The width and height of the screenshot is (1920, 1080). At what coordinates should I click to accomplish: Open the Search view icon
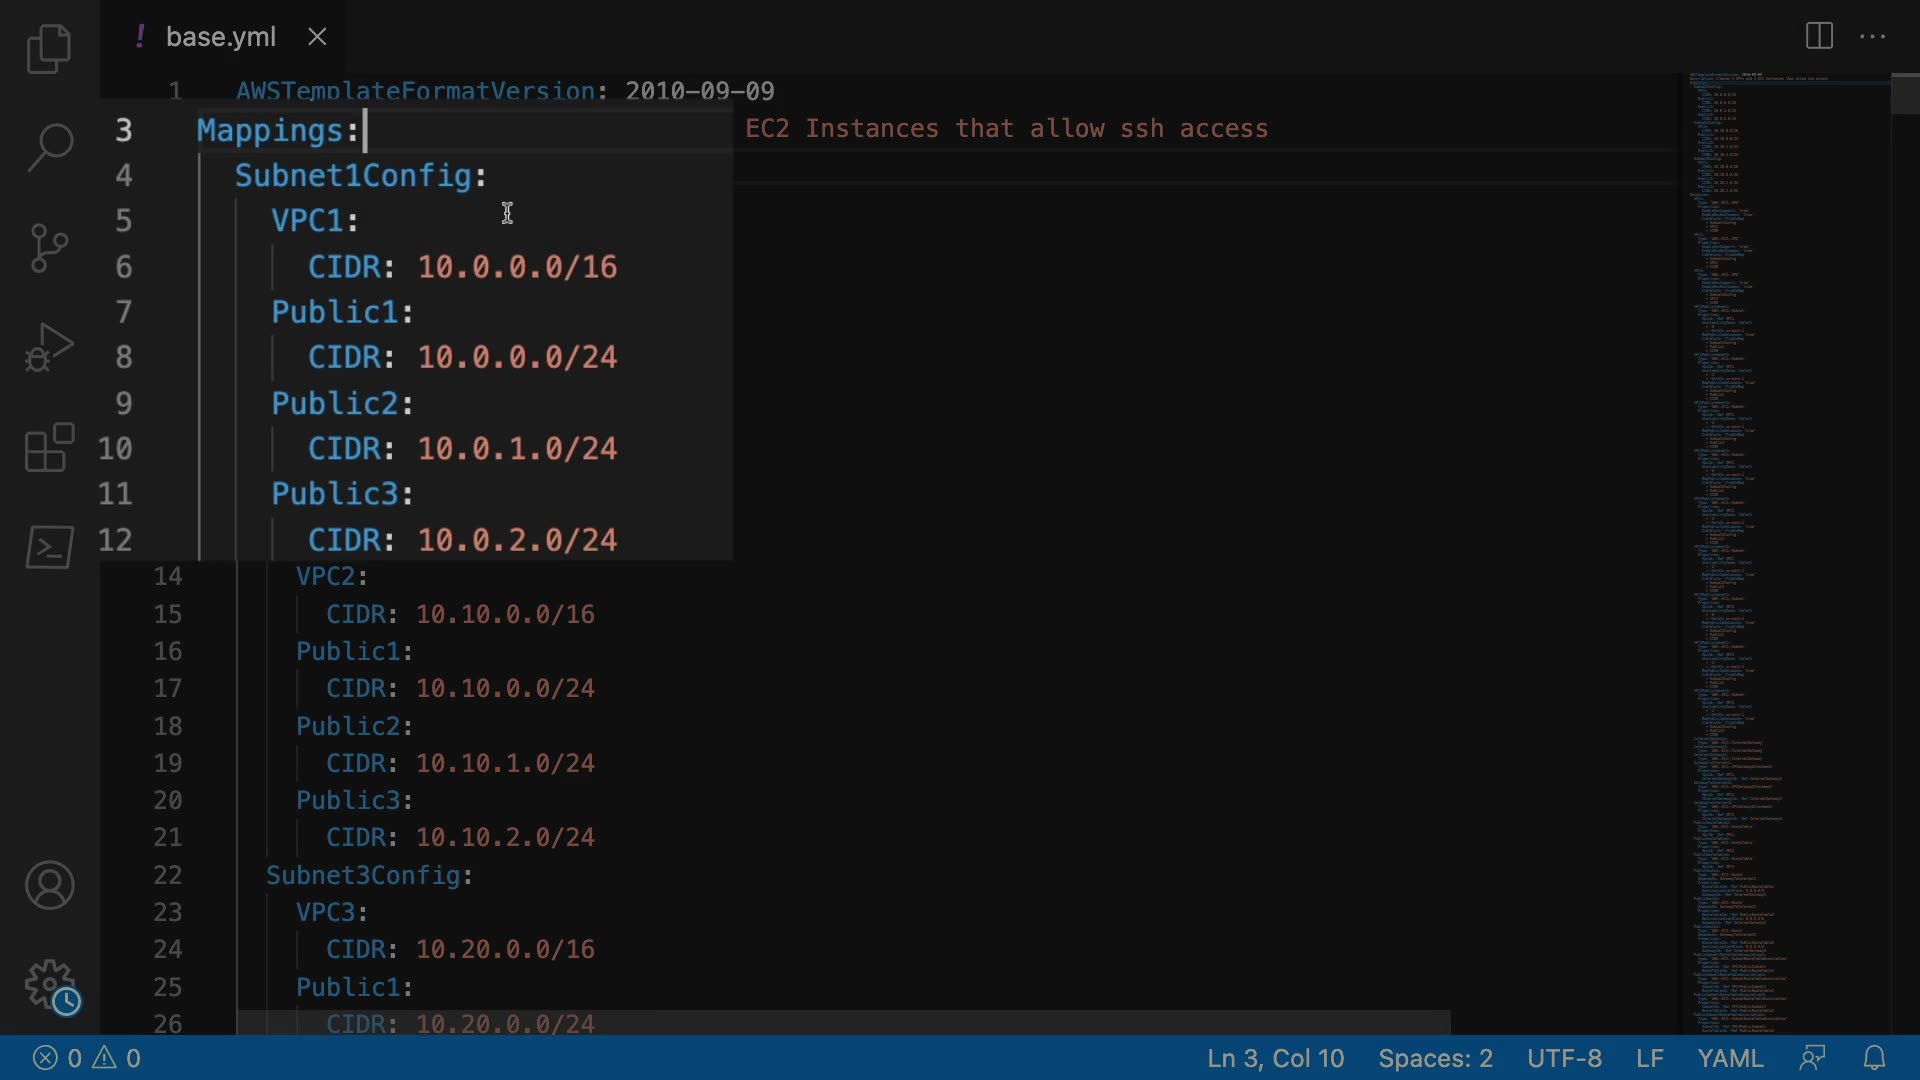click(49, 147)
